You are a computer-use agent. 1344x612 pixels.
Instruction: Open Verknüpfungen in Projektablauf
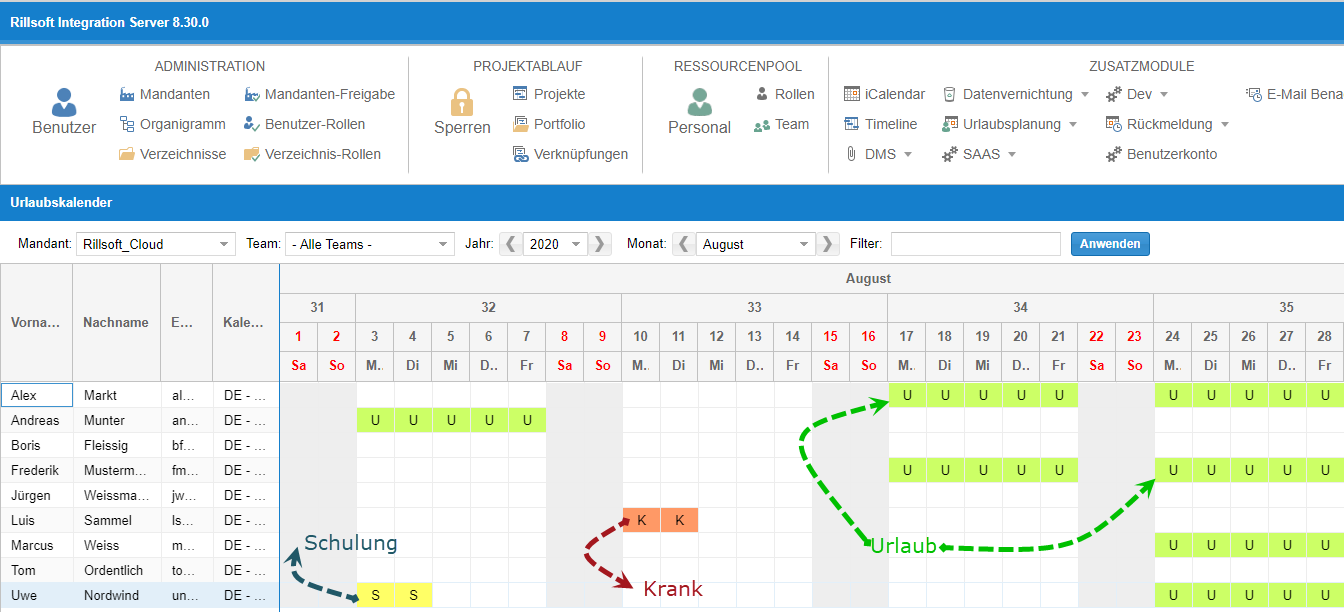click(x=570, y=154)
